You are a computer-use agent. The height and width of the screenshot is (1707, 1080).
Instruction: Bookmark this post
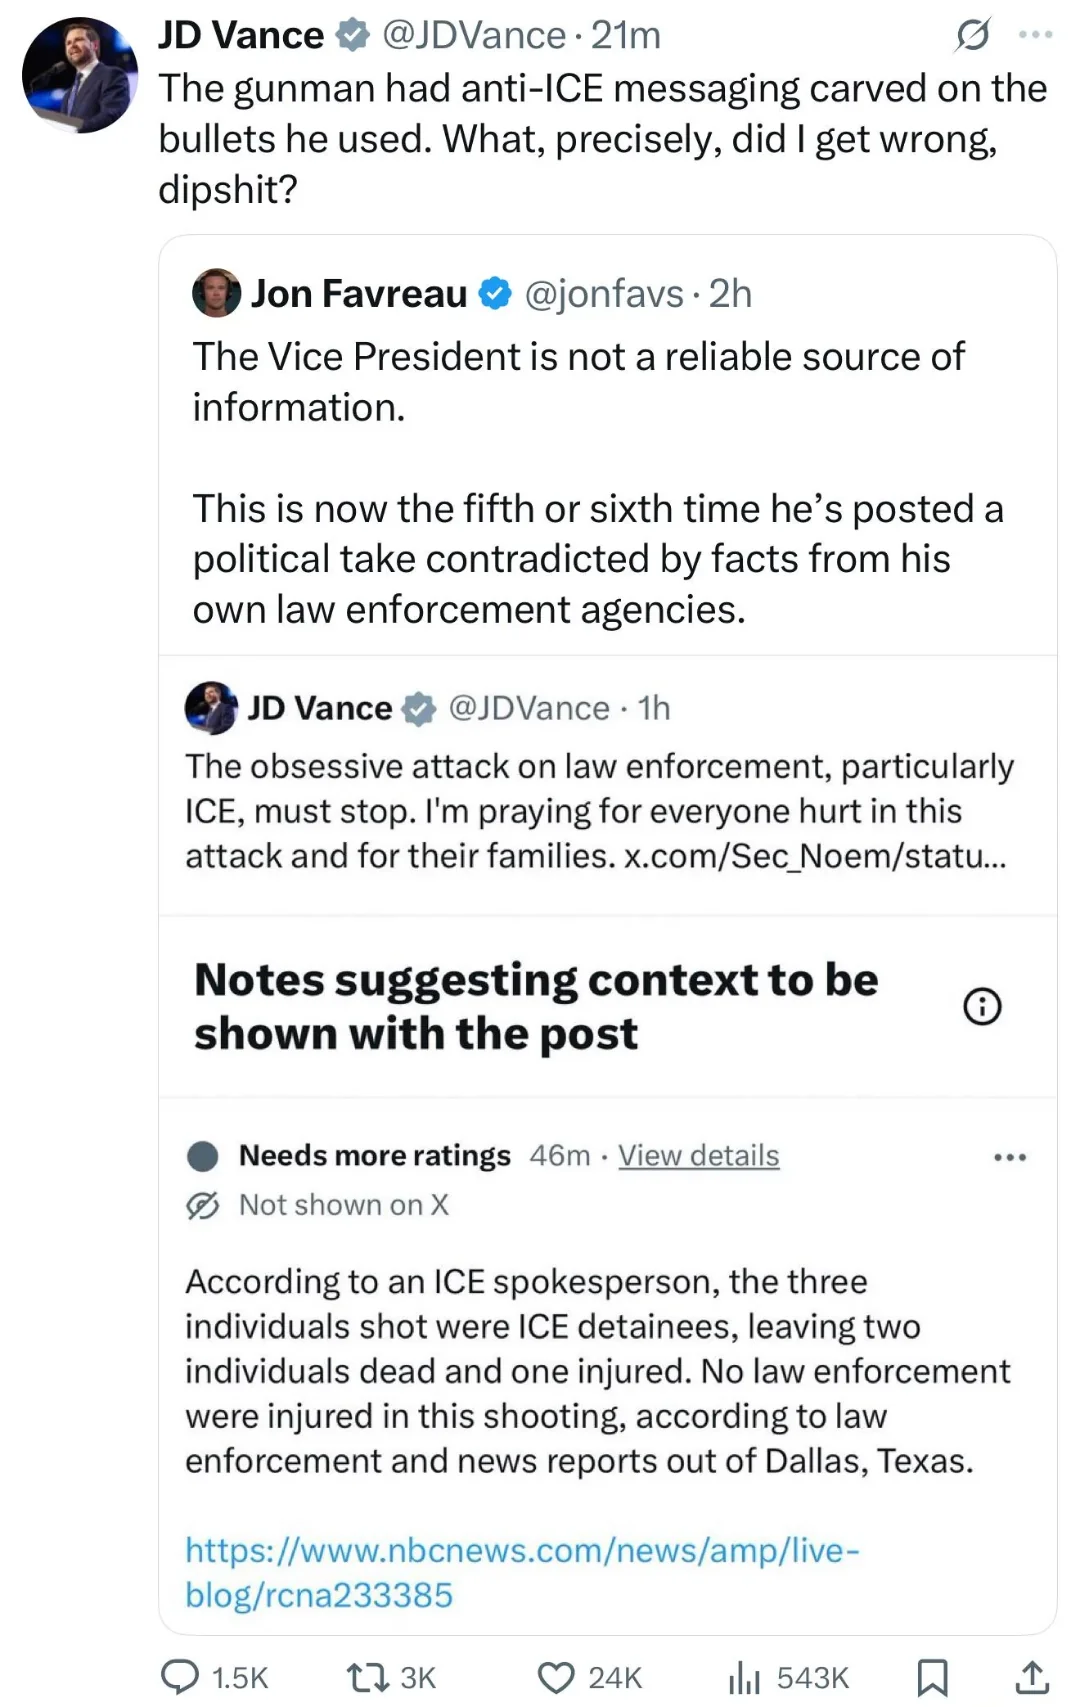pos(932,1676)
